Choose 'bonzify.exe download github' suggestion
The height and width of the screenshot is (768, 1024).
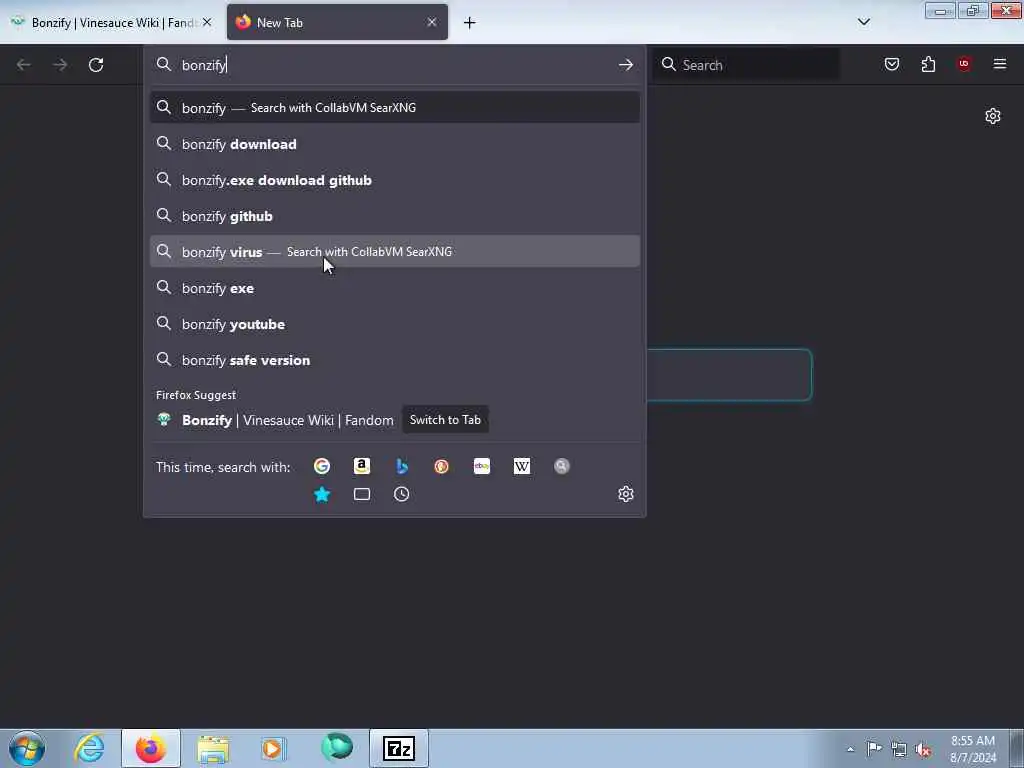point(394,180)
